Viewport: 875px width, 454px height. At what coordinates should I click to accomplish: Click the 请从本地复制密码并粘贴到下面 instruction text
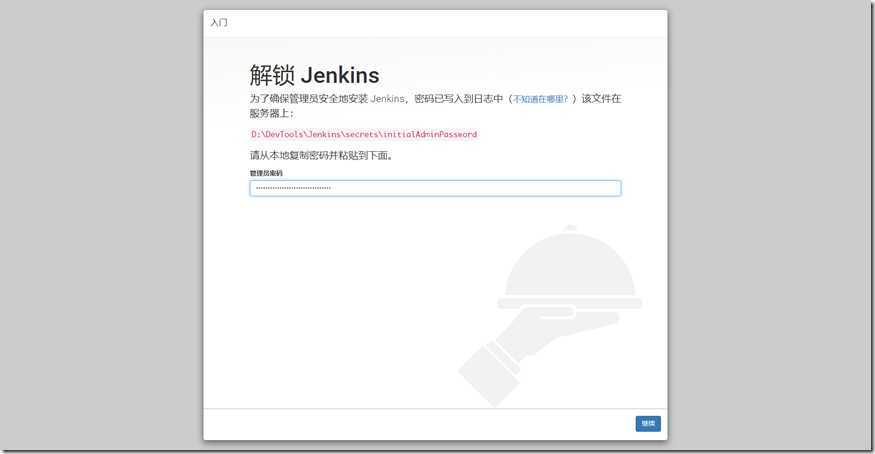[321, 156]
